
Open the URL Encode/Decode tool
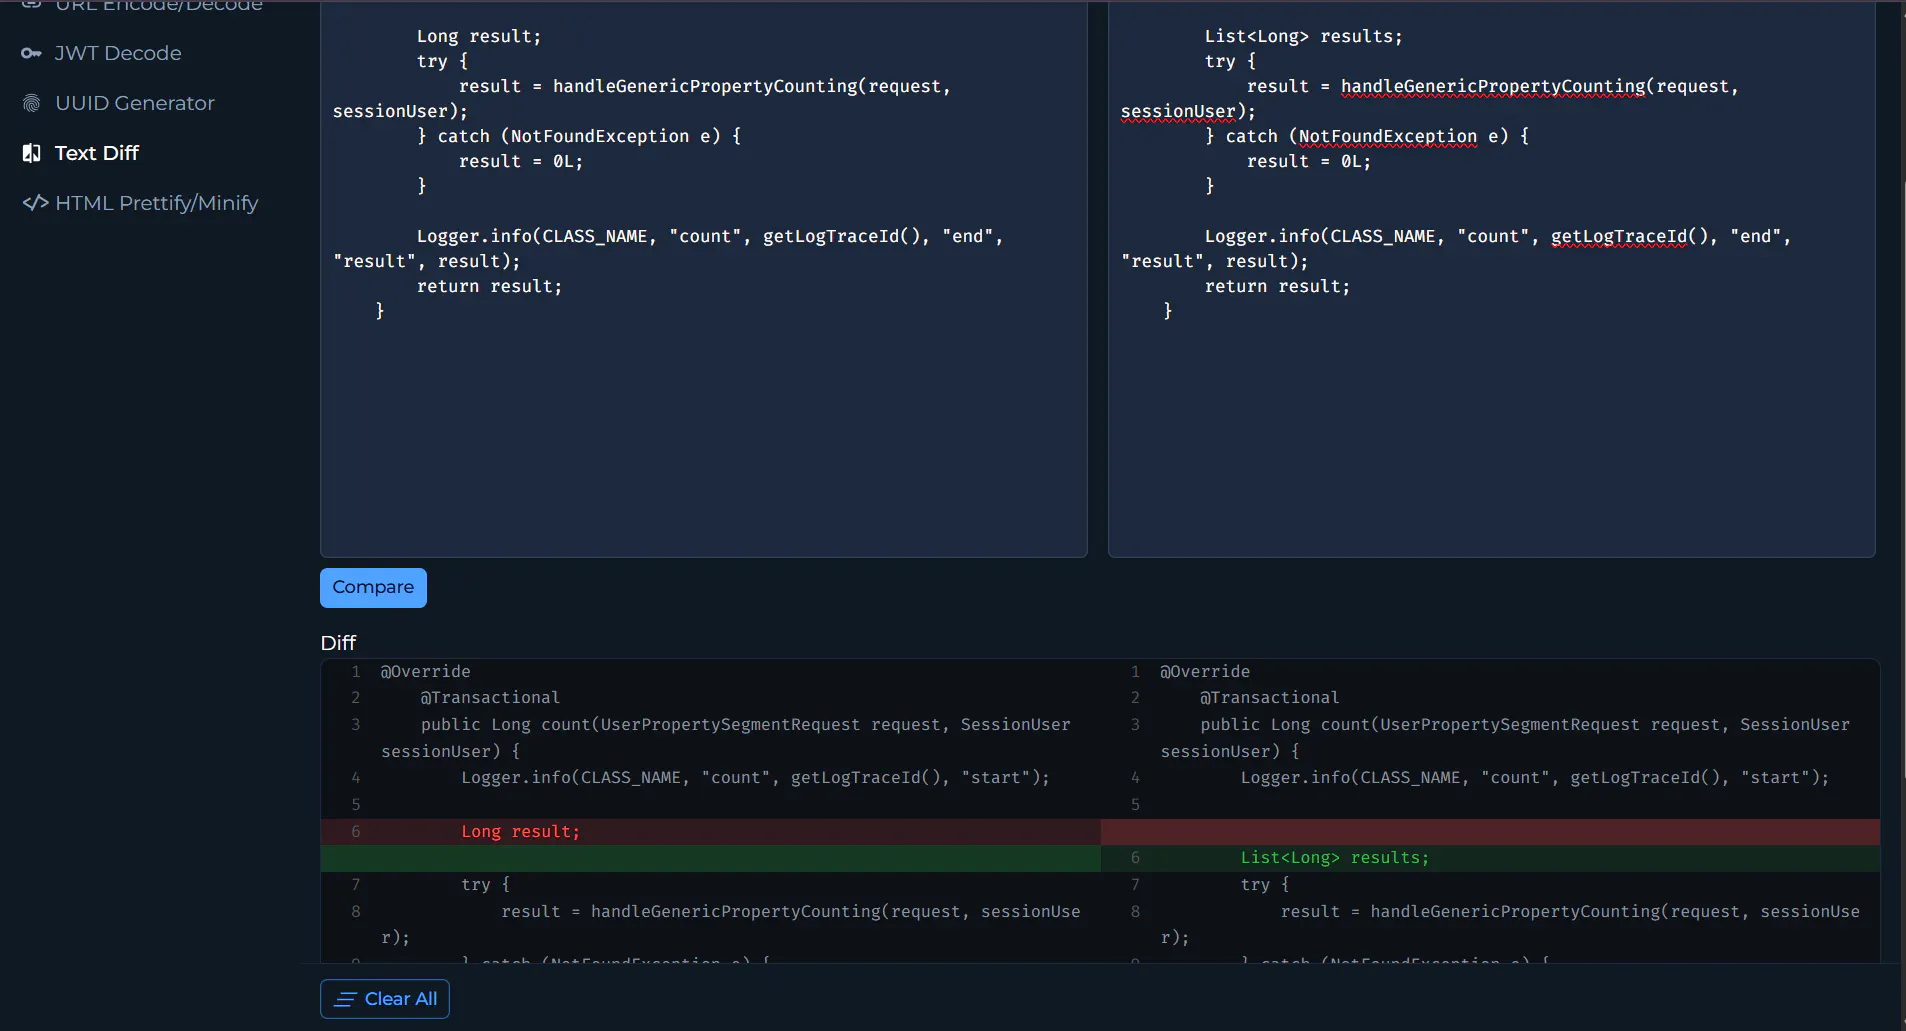tap(159, 6)
